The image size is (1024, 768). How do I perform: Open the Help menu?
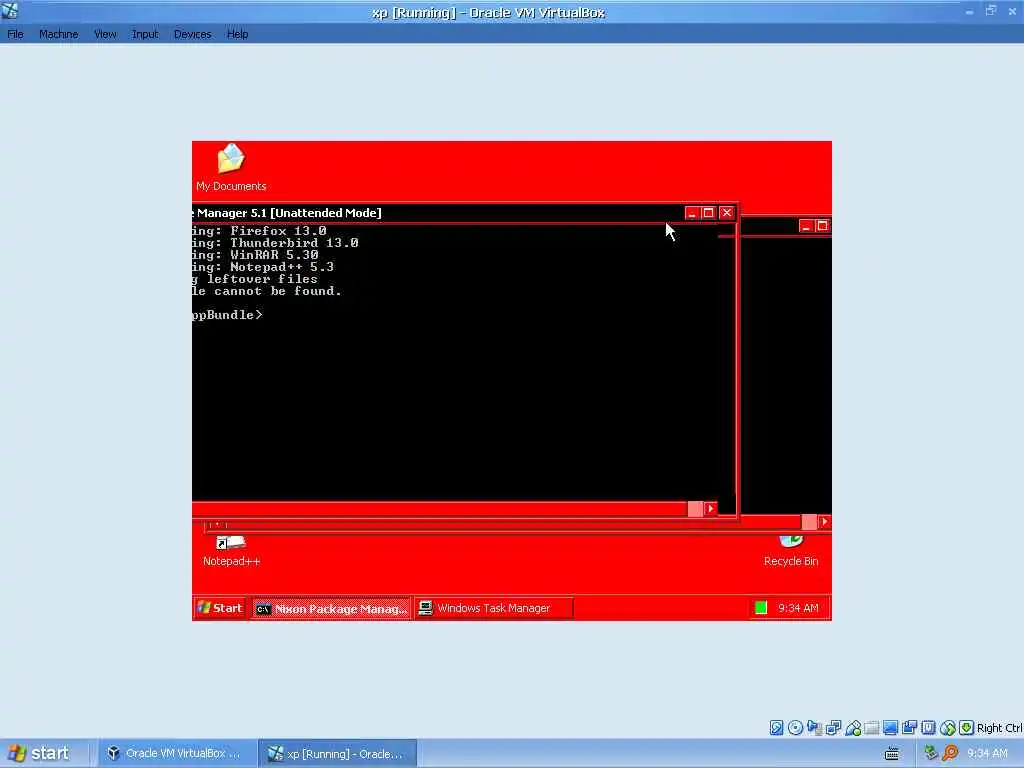(238, 34)
